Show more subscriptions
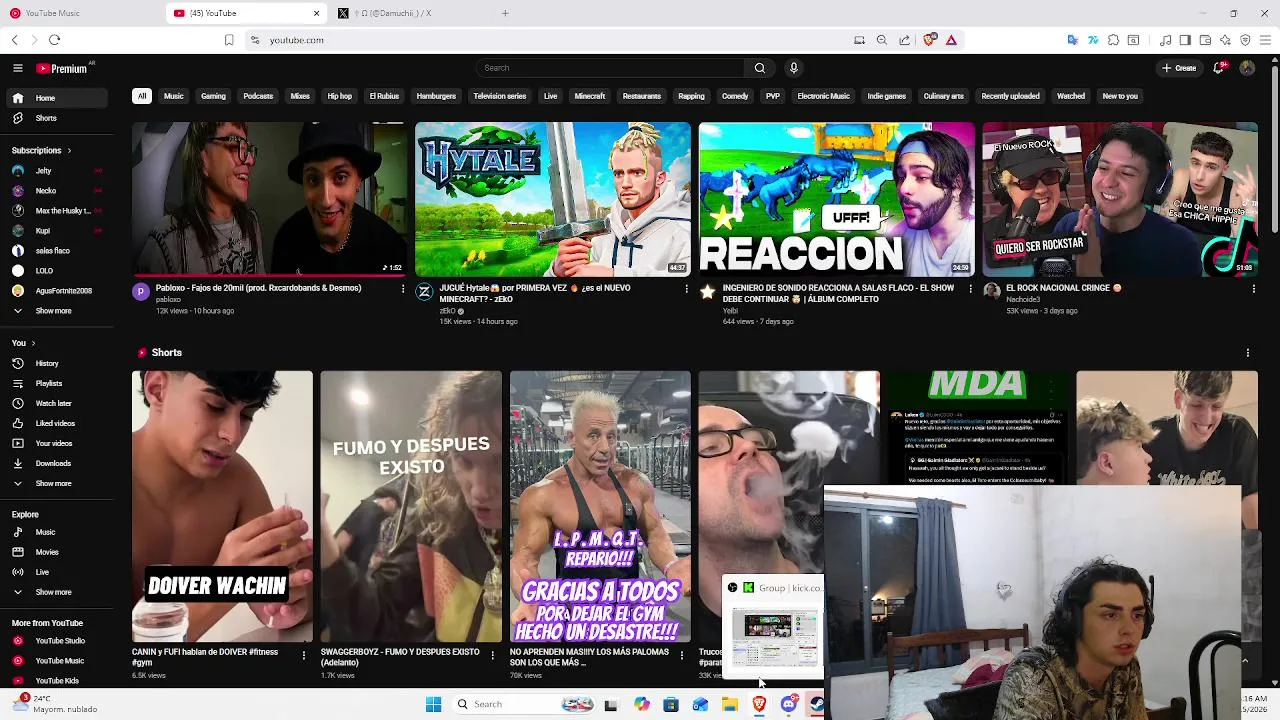1280x720 pixels. point(55,311)
